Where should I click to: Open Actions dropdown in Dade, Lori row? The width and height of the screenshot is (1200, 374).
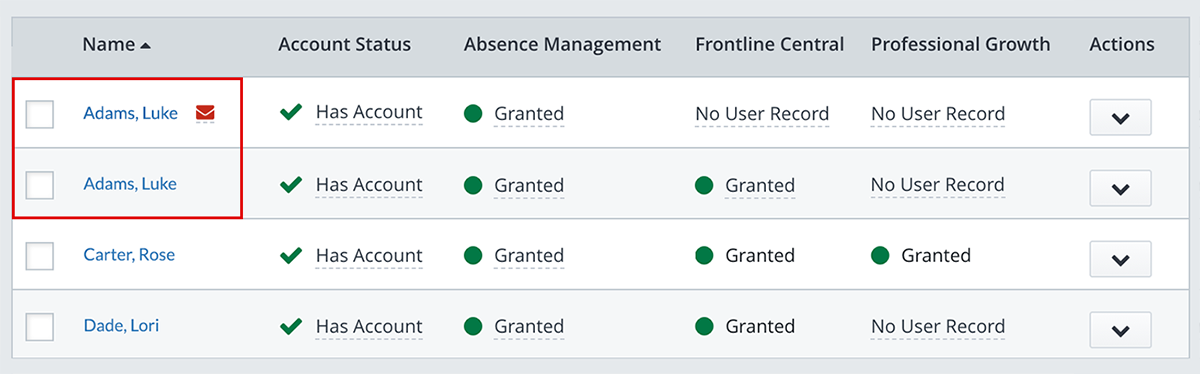click(x=1120, y=330)
